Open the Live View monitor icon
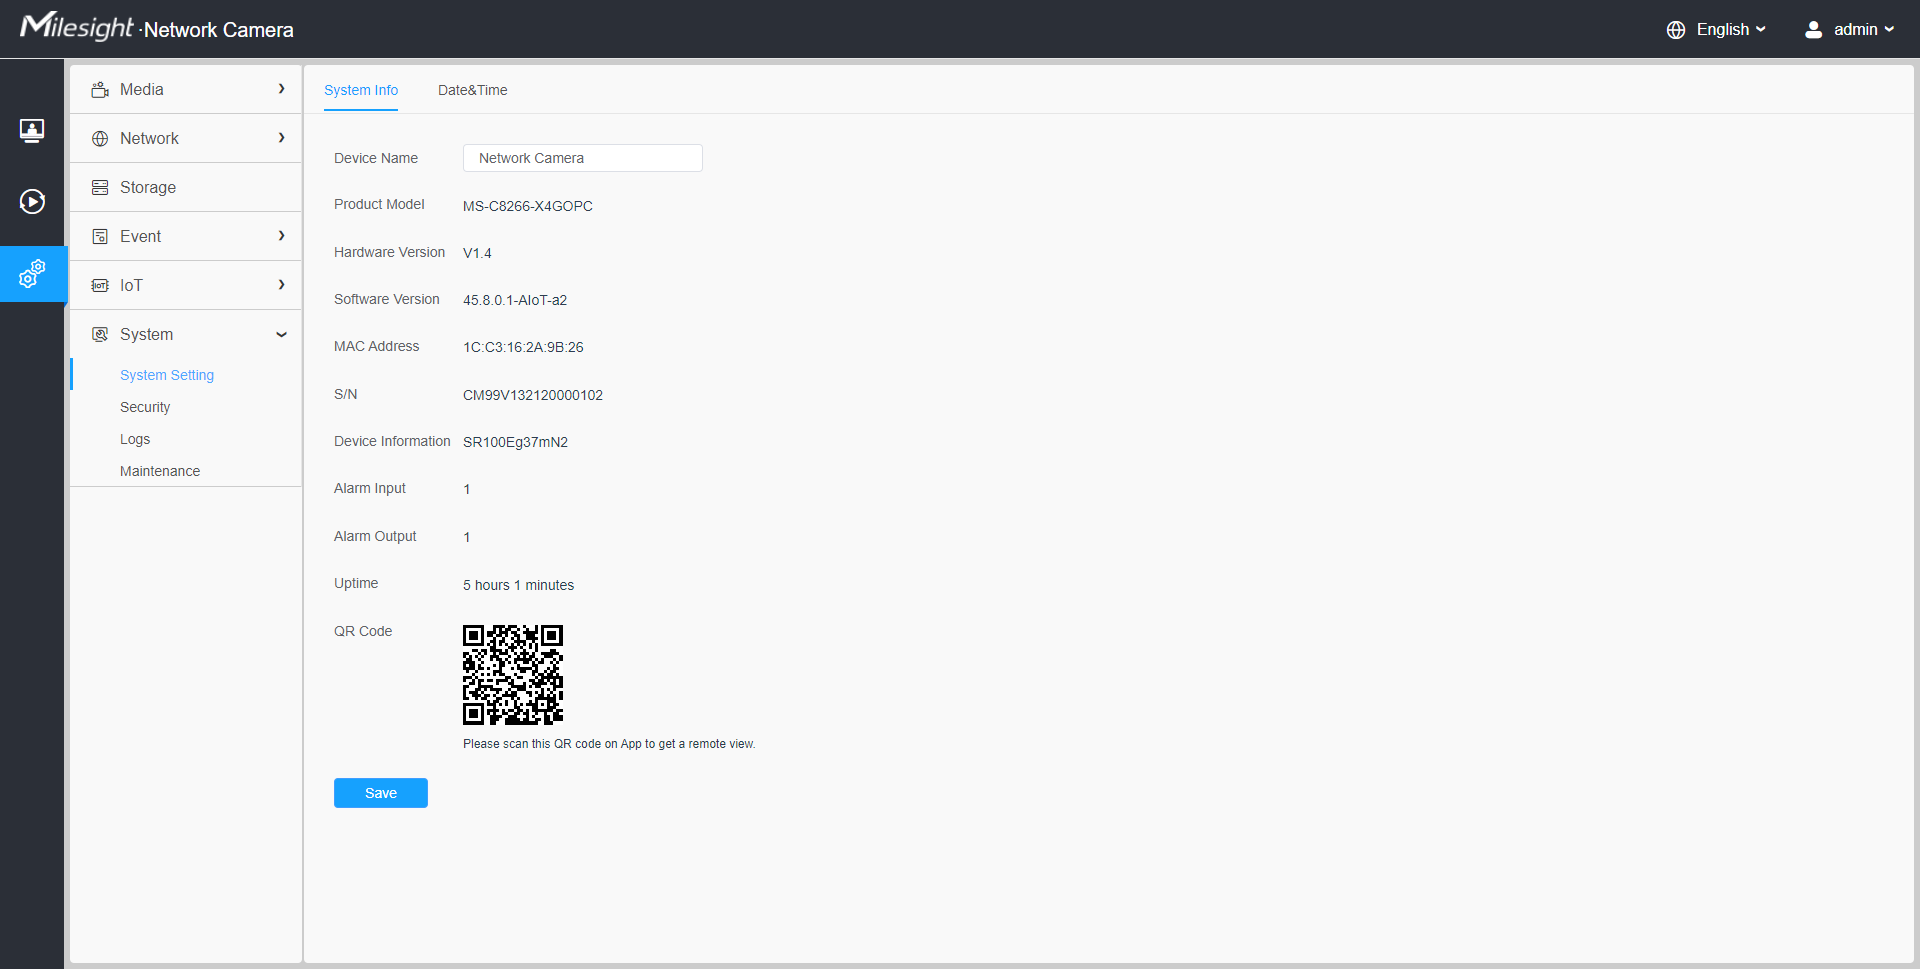This screenshot has height=969, width=1920. click(x=32, y=130)
